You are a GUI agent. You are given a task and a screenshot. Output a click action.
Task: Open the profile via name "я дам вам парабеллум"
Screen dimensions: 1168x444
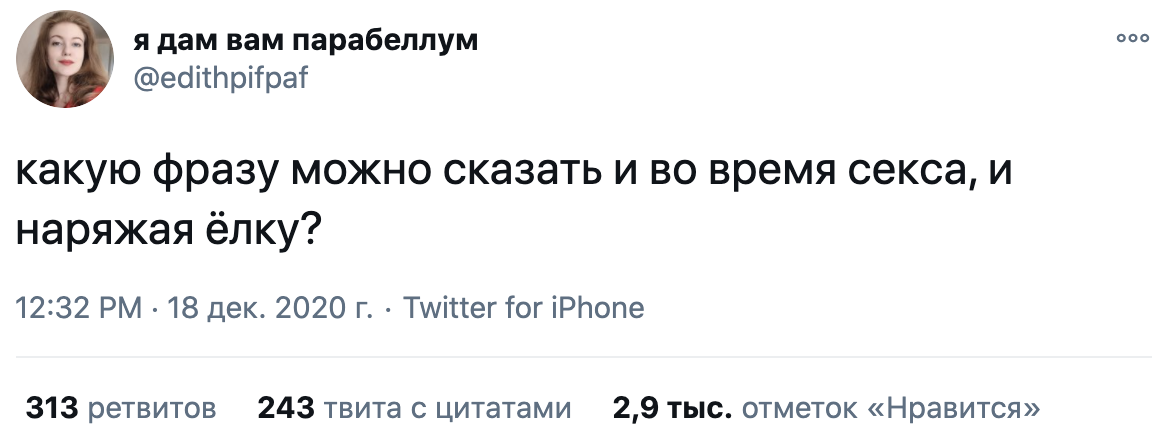point(305,40)
